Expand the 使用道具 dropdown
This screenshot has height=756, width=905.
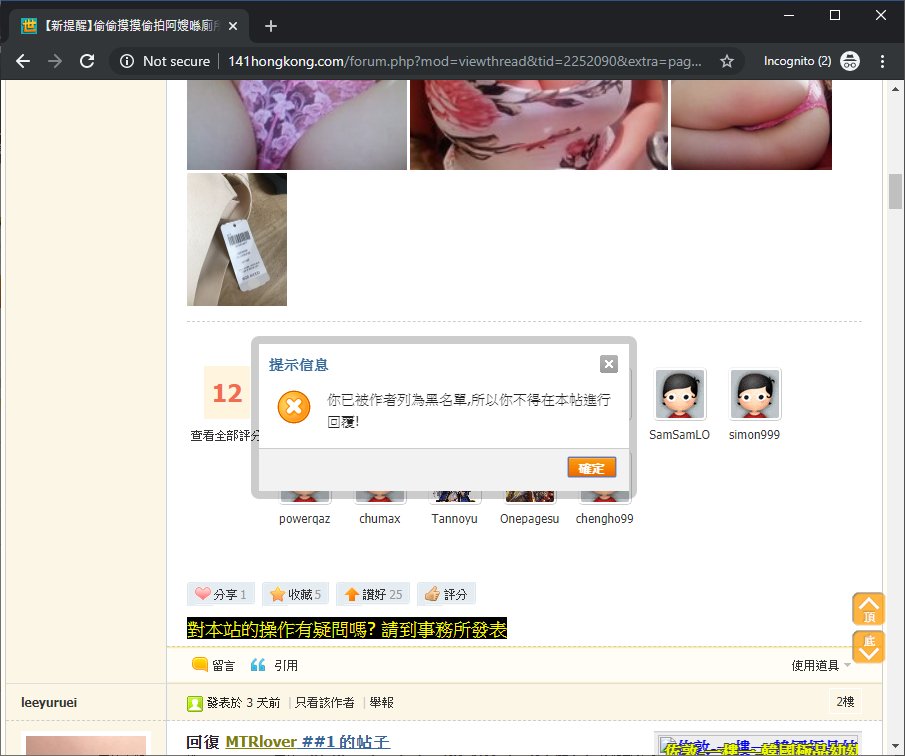tap(821, 665)
